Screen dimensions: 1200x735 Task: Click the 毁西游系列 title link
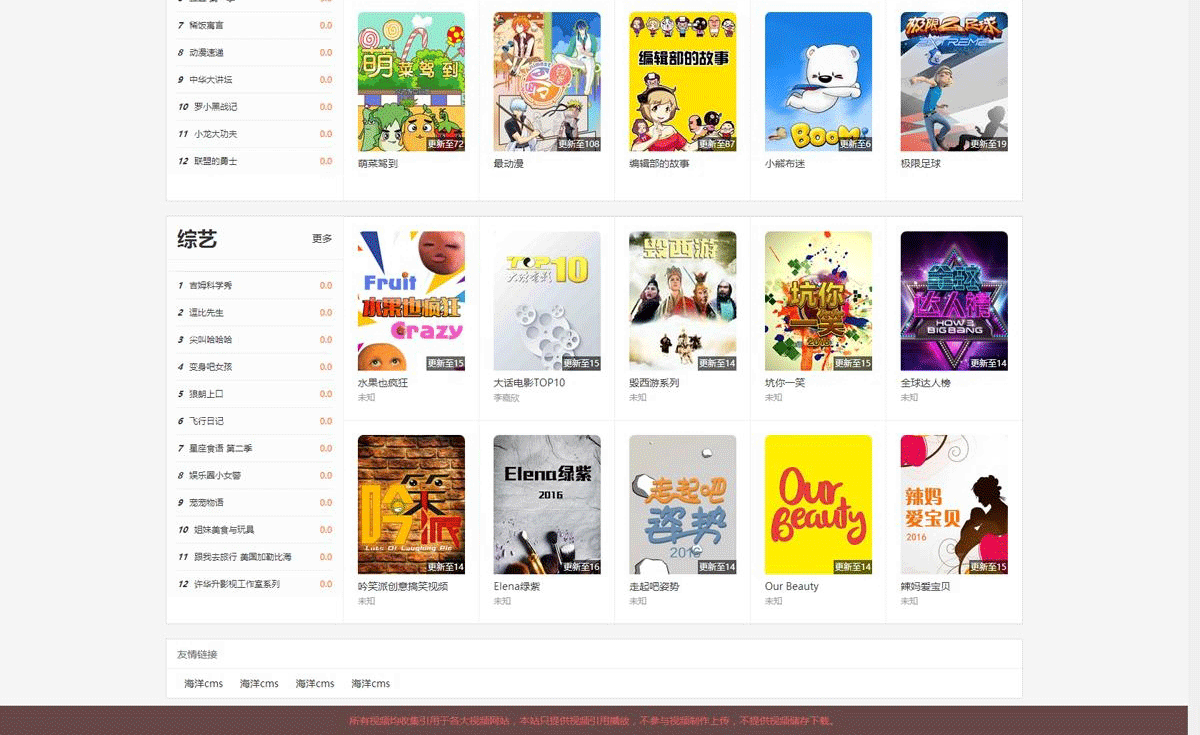pos(654,382)
